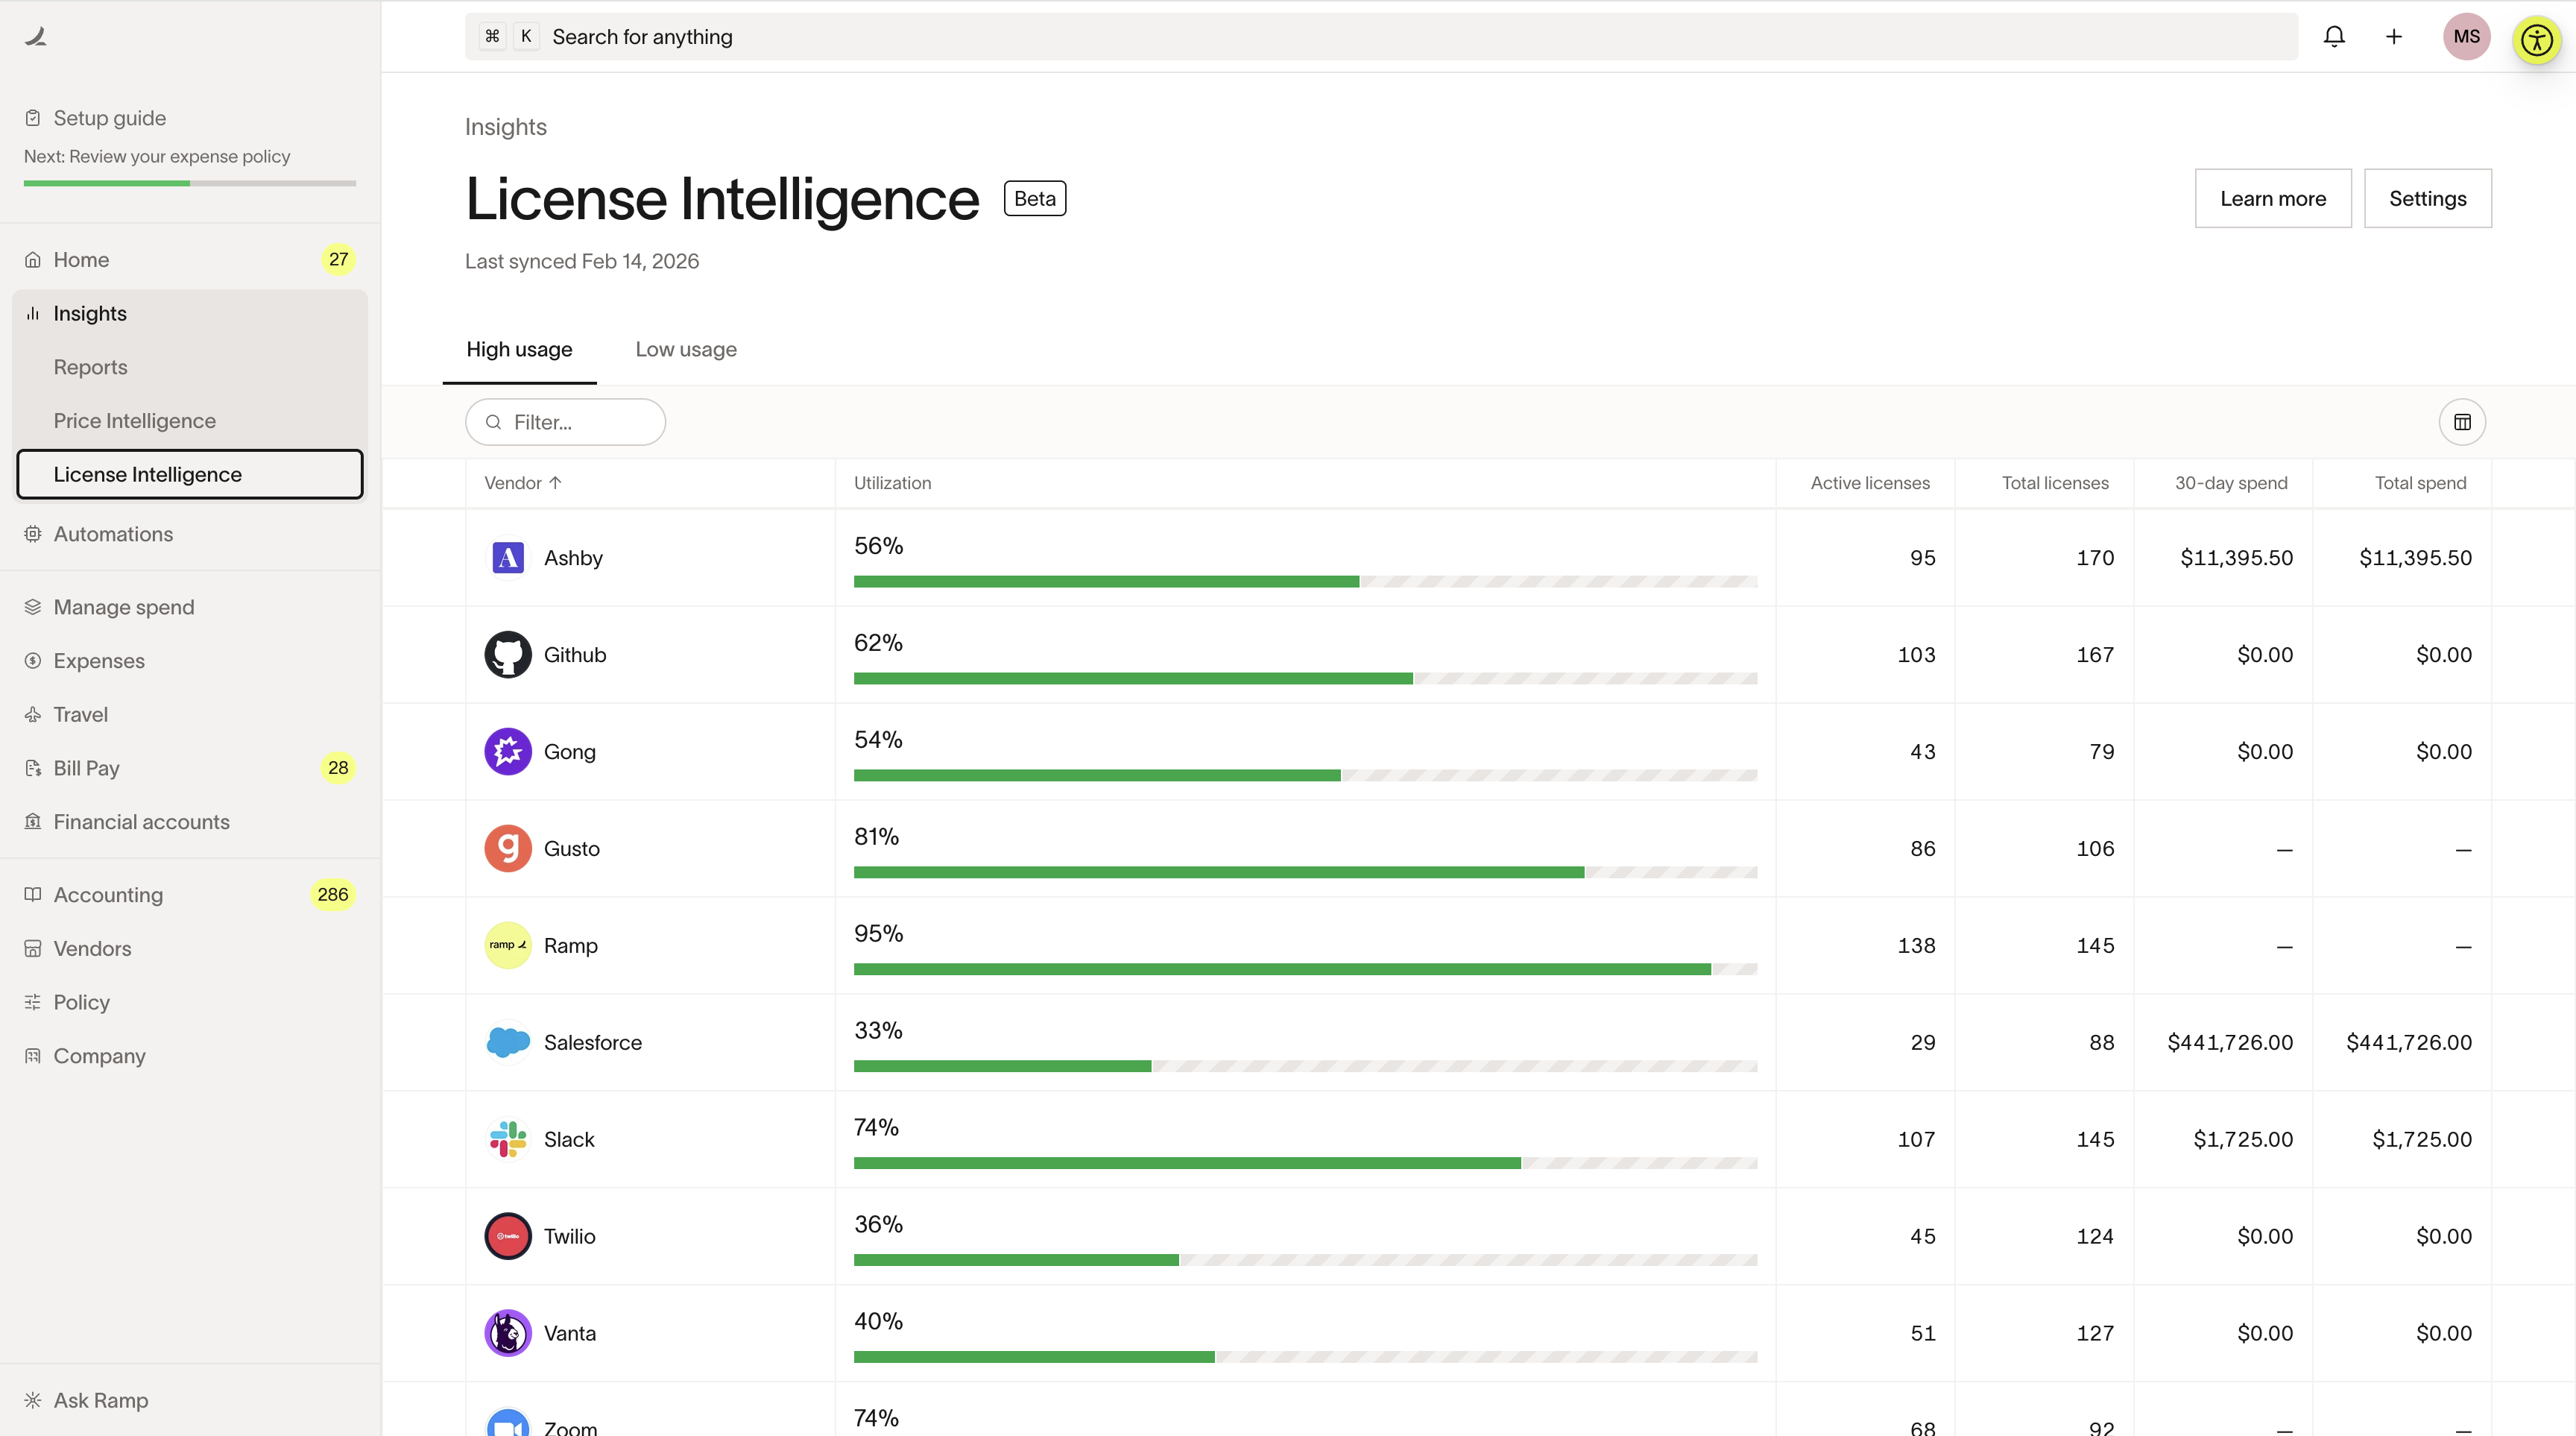This screenshot has width=2576, height=1436.
Task: Click the Home badge showing 27
Action: (x=338, y=260)
